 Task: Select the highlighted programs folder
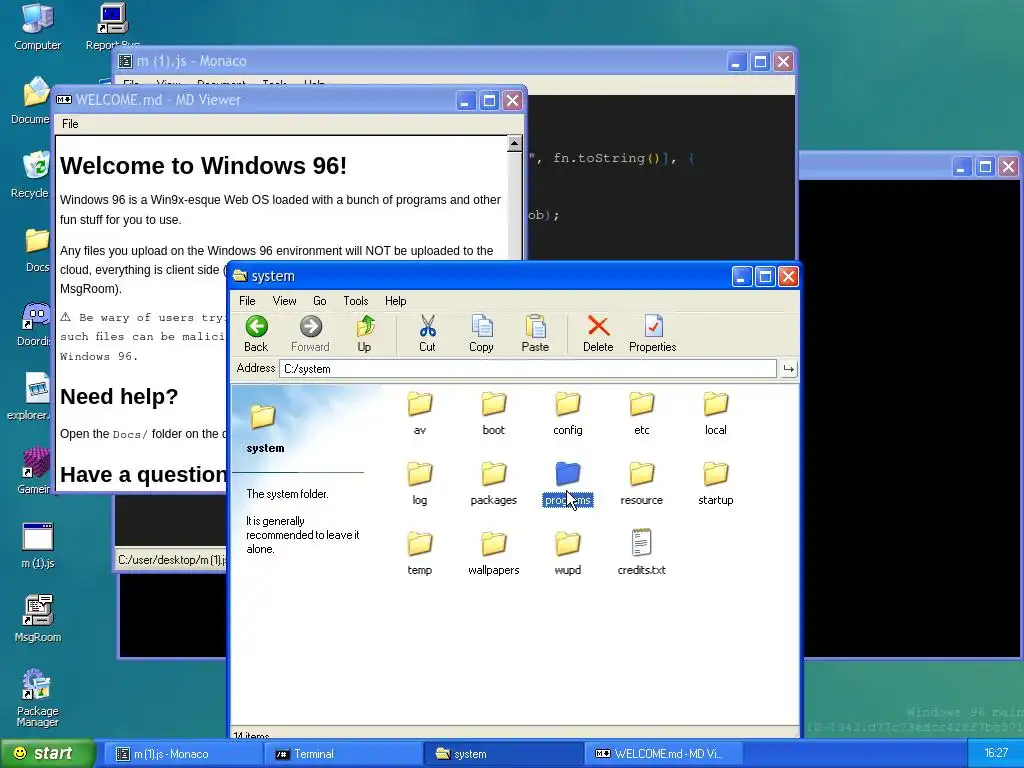568,483
